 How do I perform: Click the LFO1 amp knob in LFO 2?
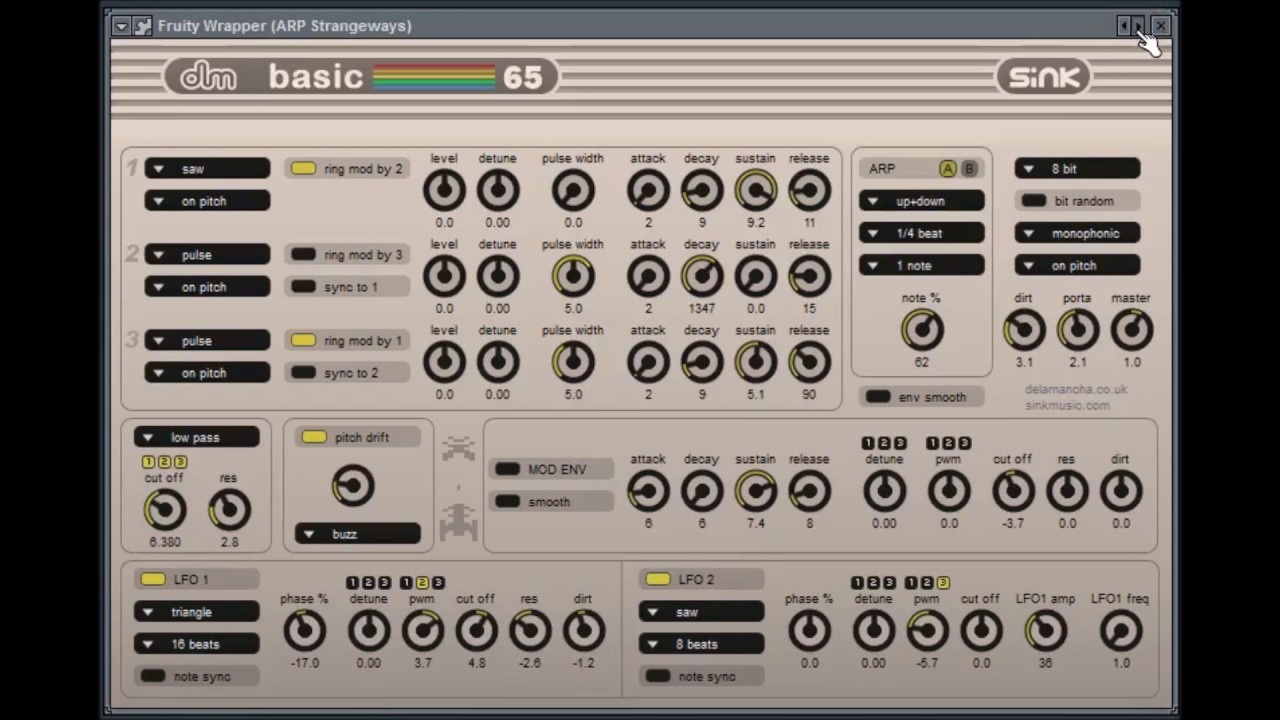pos(1045,631)
